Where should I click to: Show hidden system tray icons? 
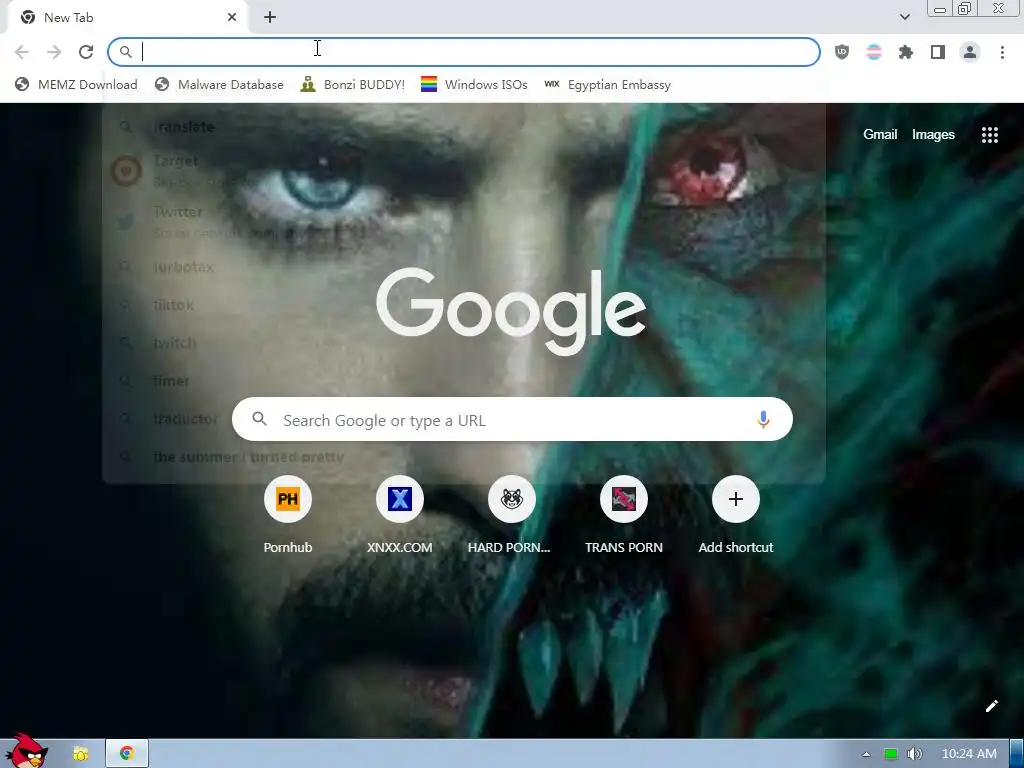tap(867, 754)
